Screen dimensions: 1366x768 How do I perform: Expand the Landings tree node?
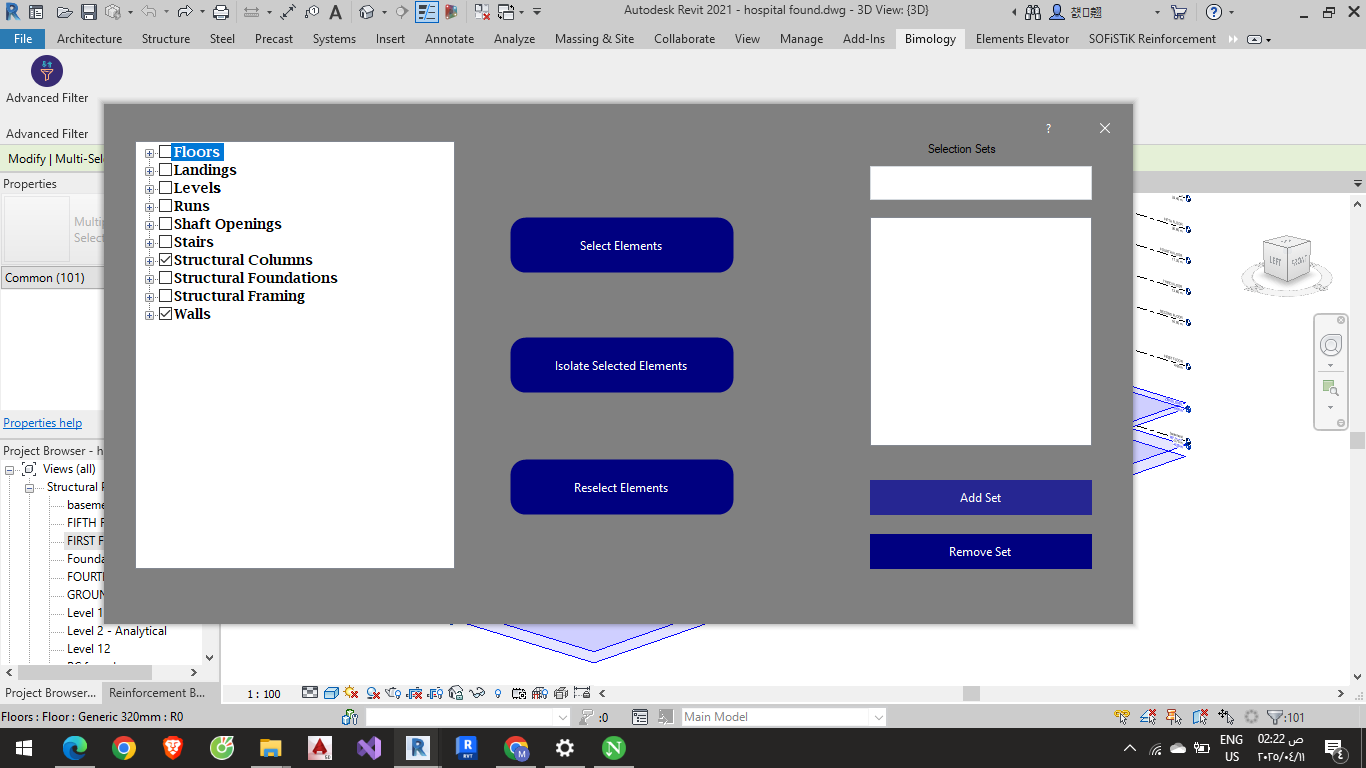[x=150, y=171]
